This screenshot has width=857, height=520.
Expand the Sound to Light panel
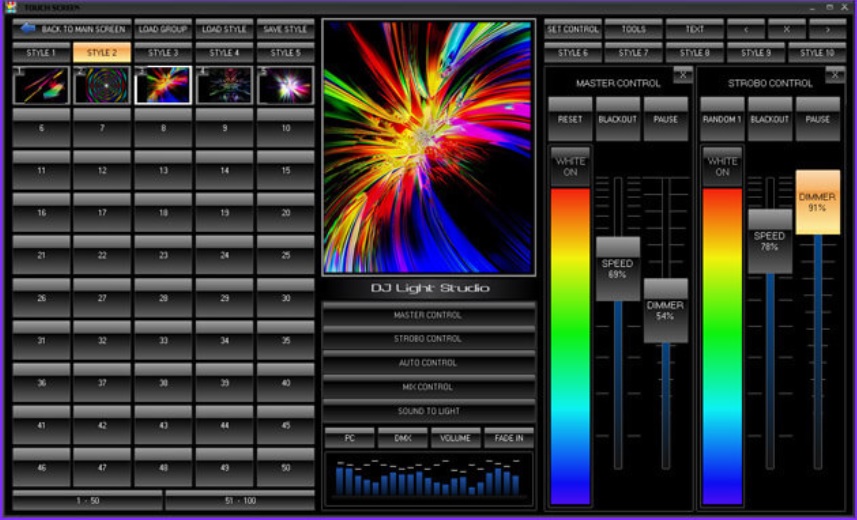428,411
